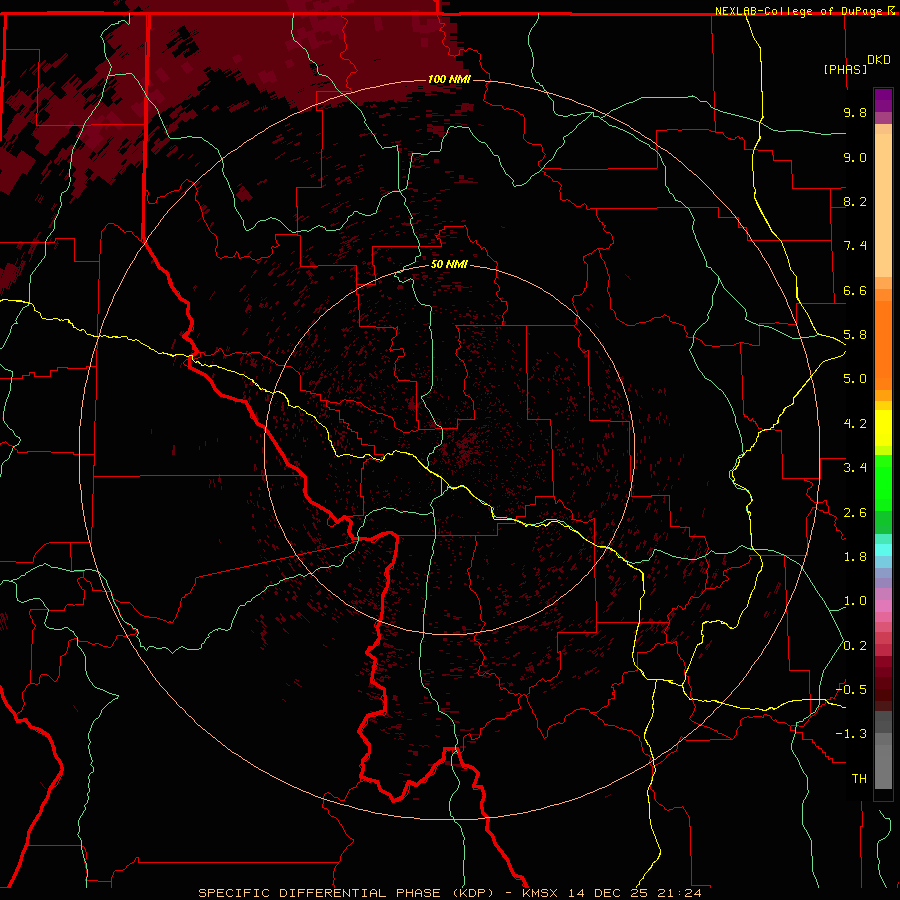Click the purple segment at the top of the color bar
Screen dimensions: 900x900
point(883,100)
